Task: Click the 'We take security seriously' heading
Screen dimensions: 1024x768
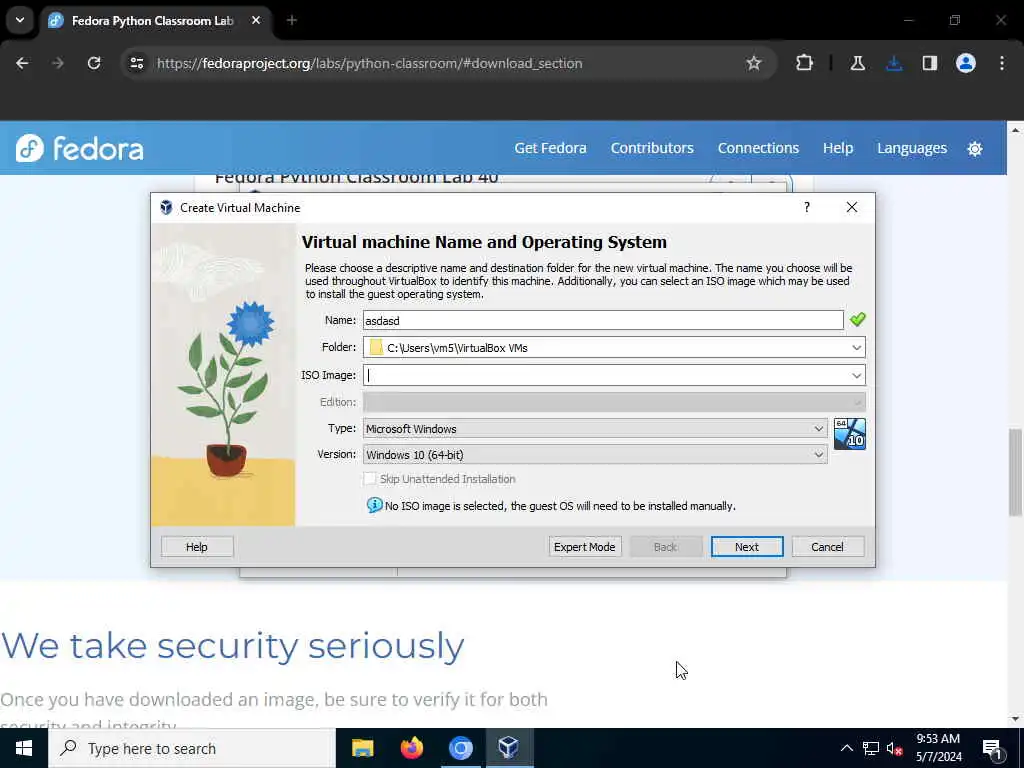Action: click(232, 647)
